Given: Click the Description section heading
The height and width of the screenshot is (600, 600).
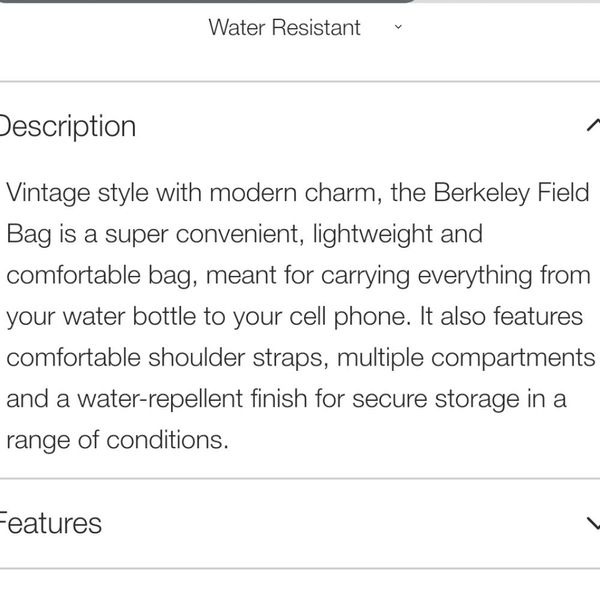Looking at the screenshot, I should [68, 127].
